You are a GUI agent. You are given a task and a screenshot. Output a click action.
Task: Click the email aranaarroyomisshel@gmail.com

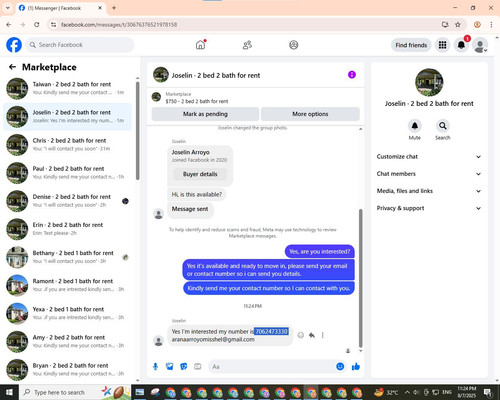click(x=213, y=339)
